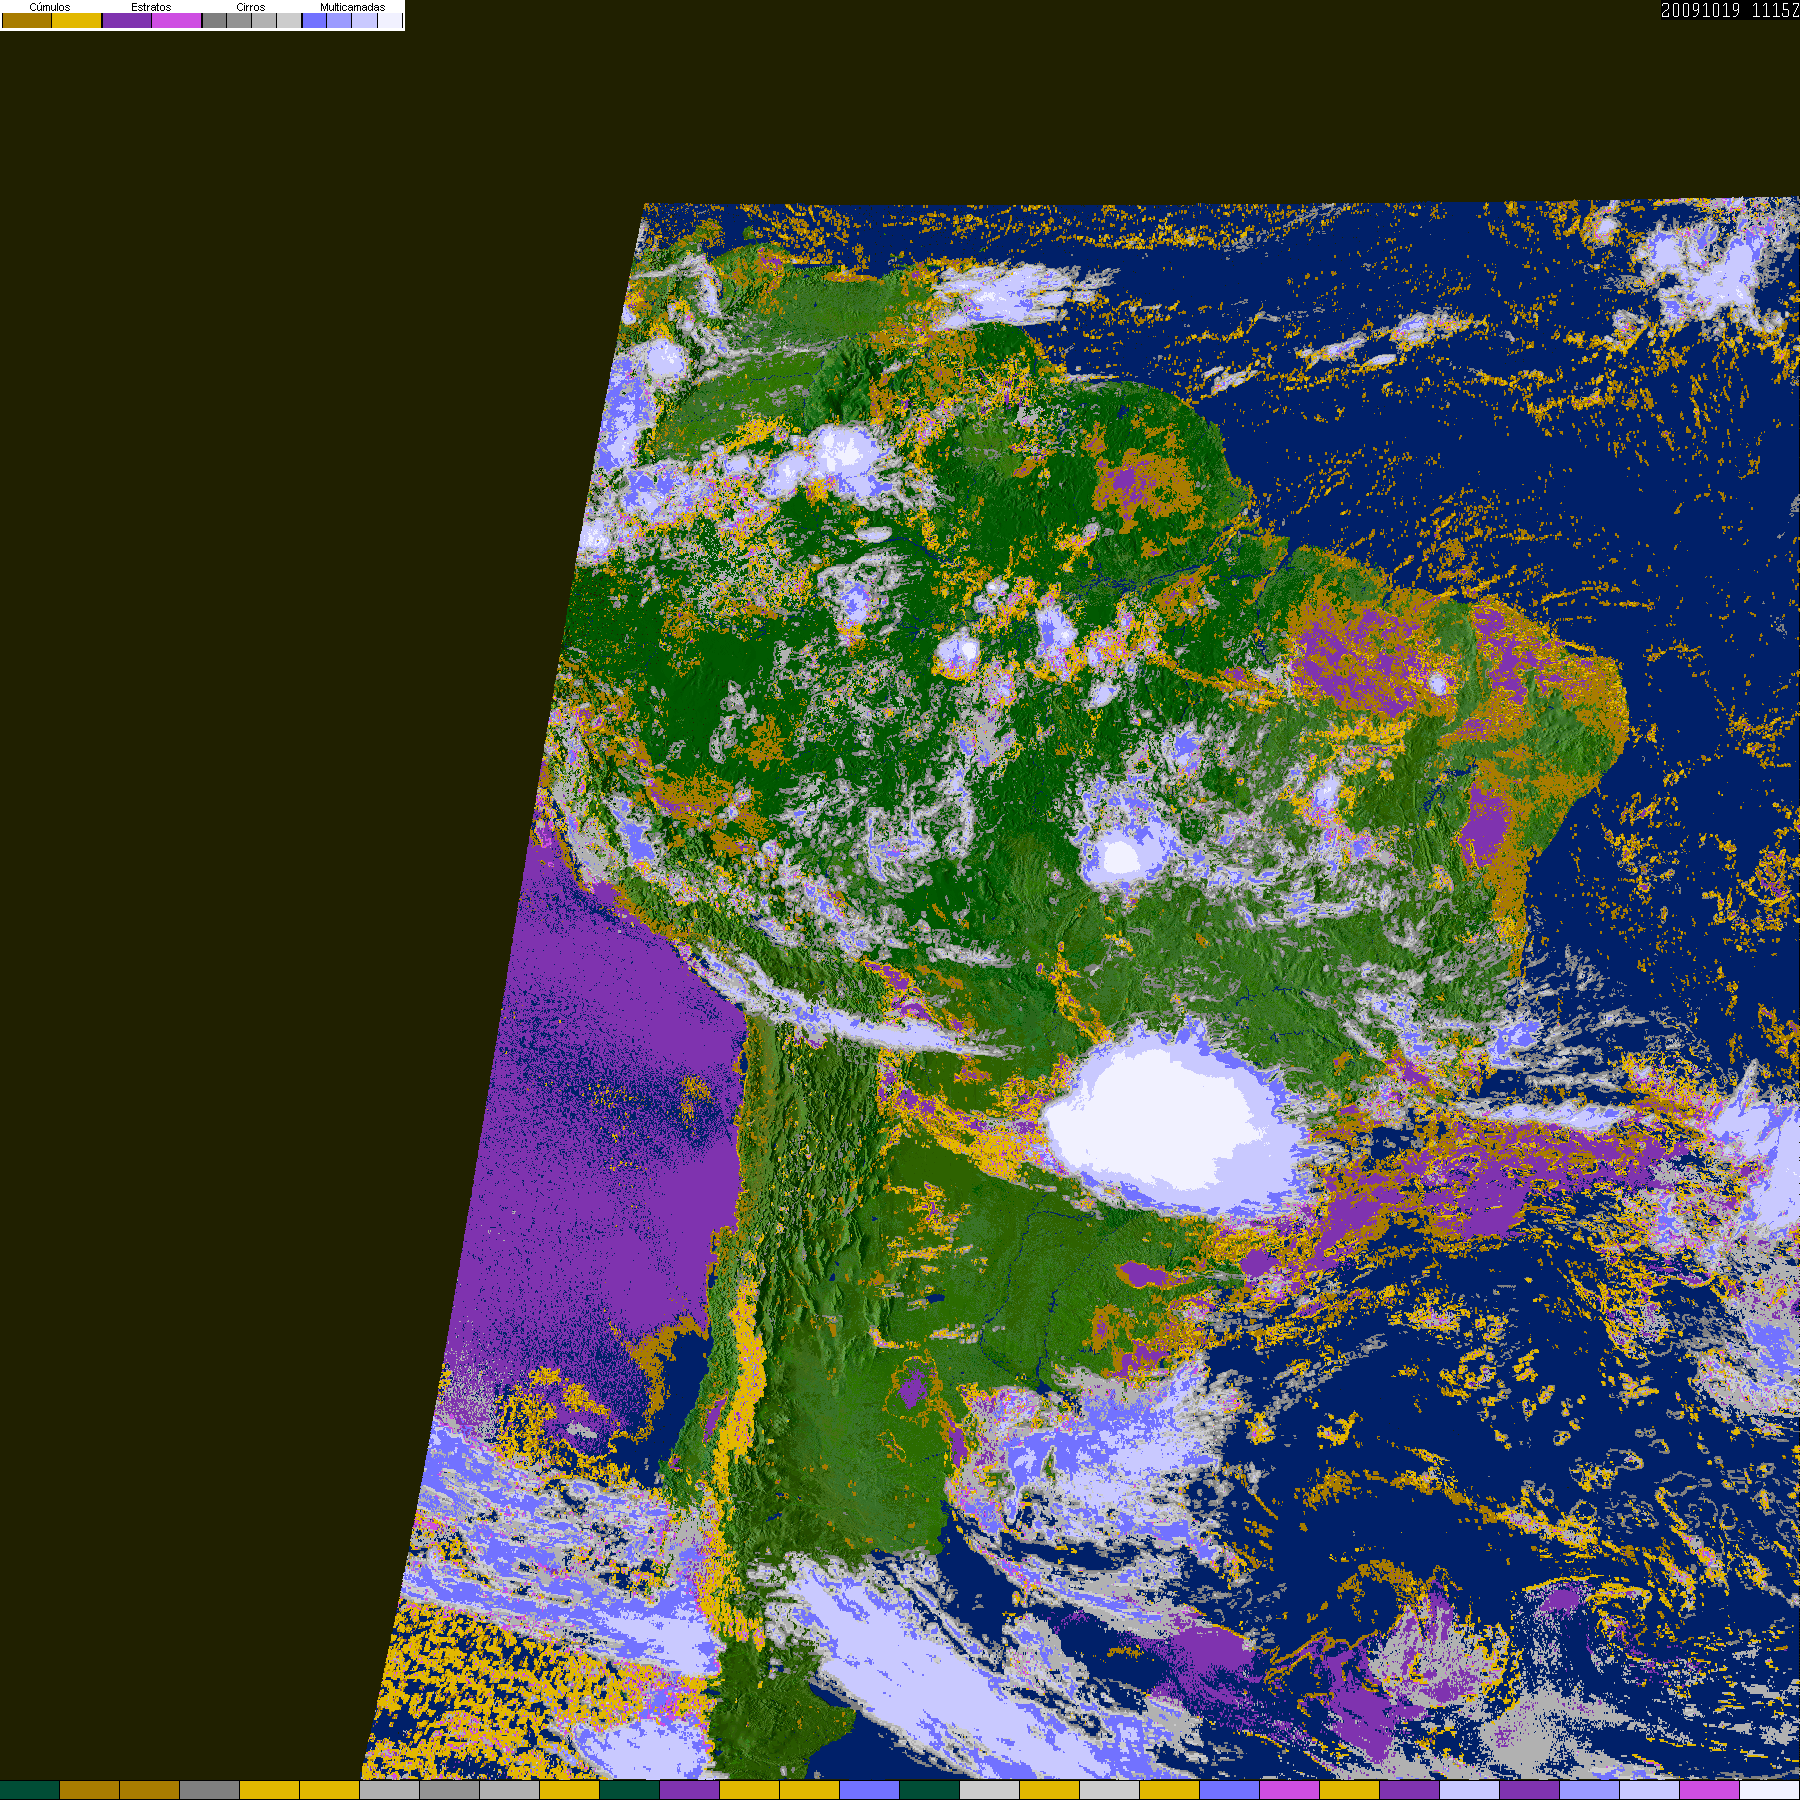Pick the second periwinkle Multicamadas legend swatch

(x=339, y=20)
